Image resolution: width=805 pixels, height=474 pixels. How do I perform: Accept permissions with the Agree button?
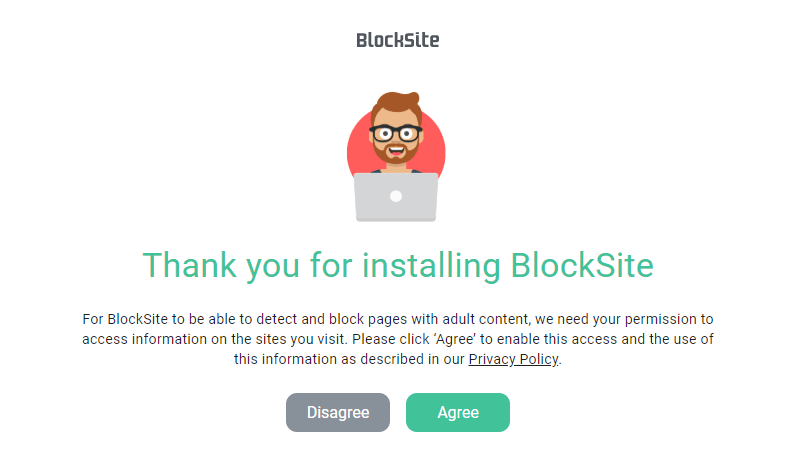tap(458, 412)
